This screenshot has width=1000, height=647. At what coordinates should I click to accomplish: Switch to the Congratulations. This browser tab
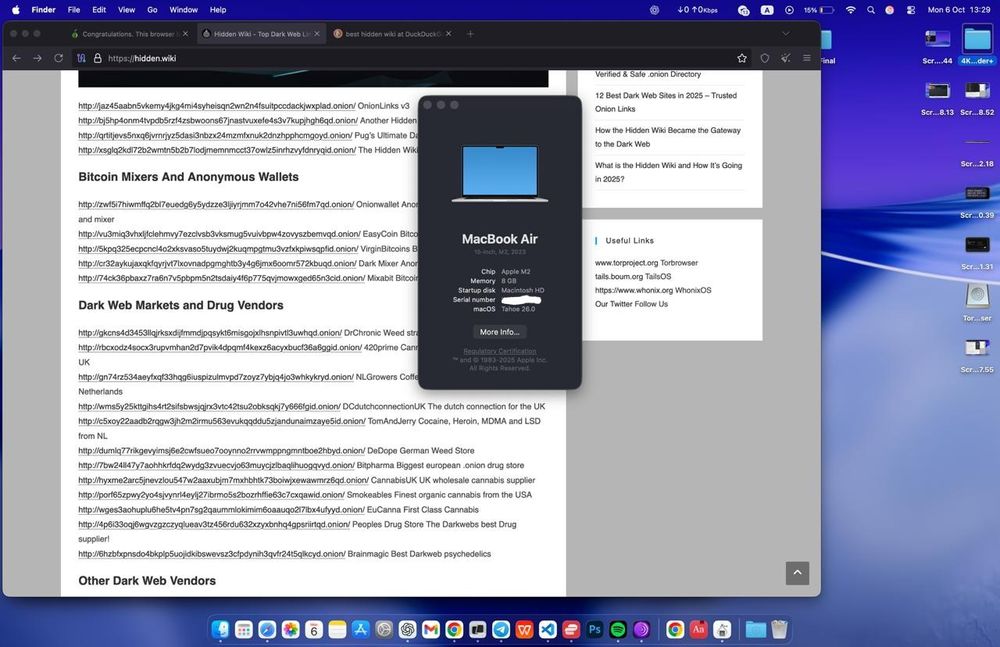click(x=129, y=34)
